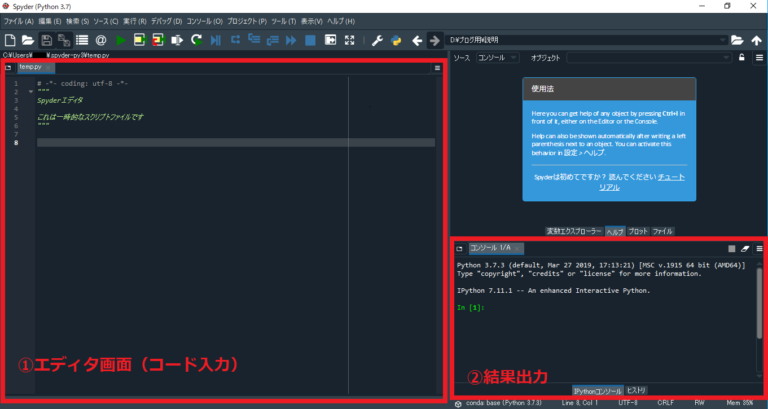This screenshot has height=409, width=768.
Task: Expand the working directory path dropdown
Action: [721, 40]
